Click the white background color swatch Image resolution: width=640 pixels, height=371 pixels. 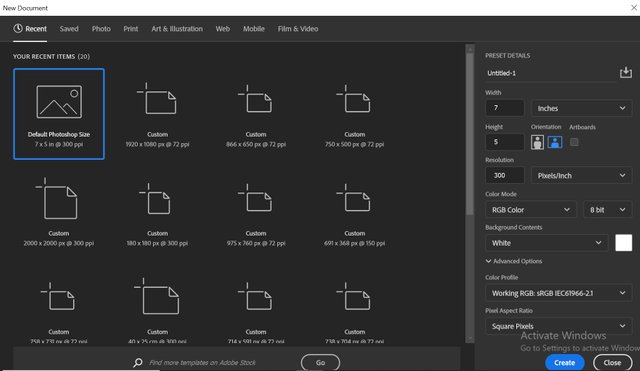pyautogui.click(x=624, y=243)
